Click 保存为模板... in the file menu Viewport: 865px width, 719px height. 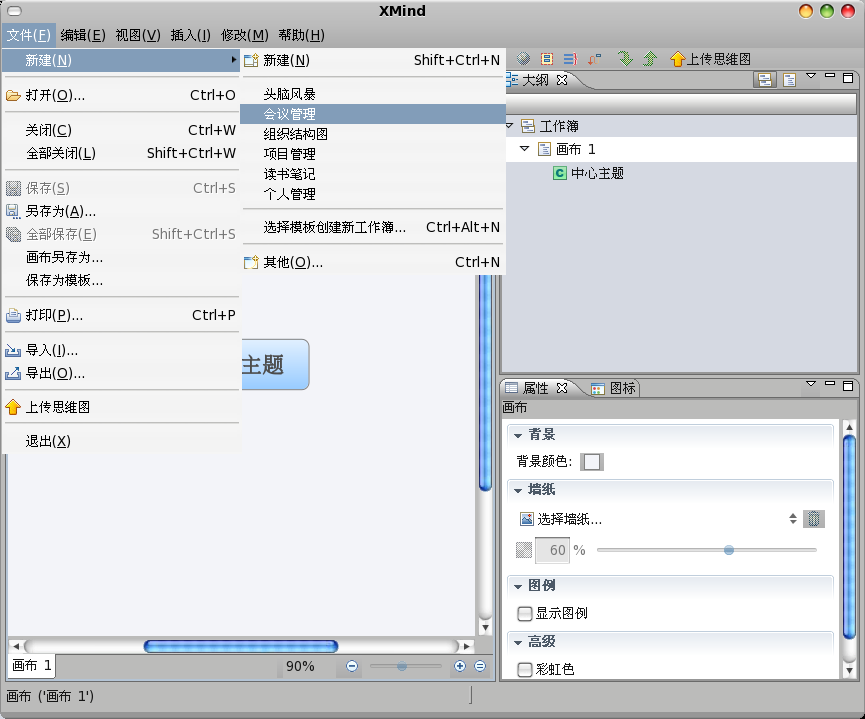(x=121, y=281)
